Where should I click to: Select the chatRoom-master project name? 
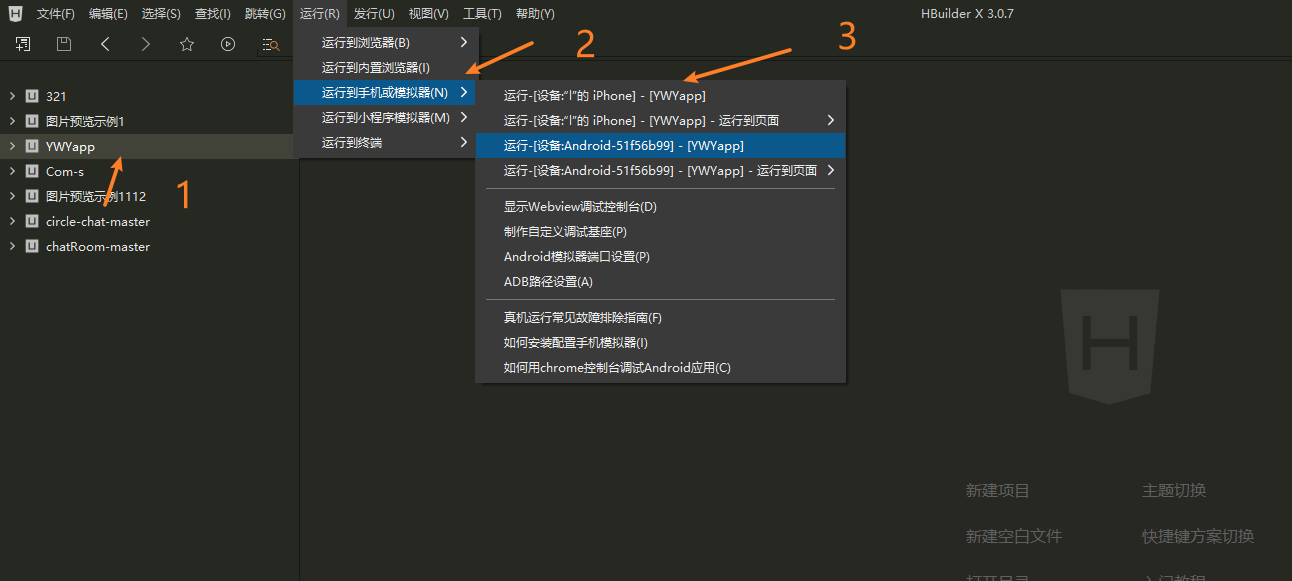point(98,246)
